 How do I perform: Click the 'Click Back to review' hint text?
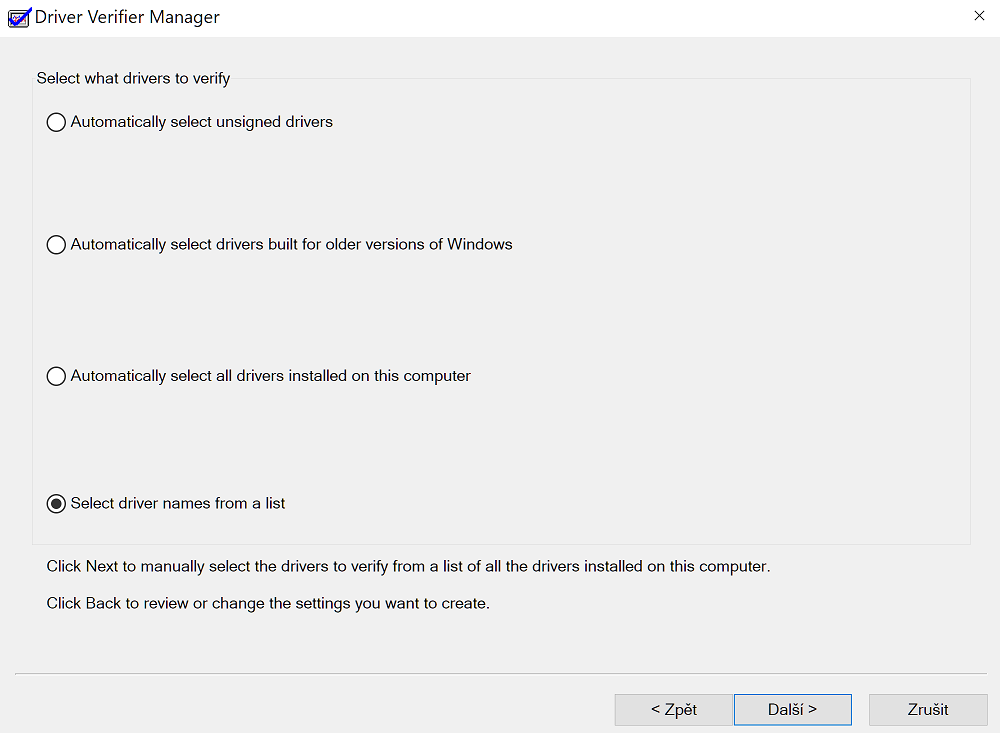point(268,604)
